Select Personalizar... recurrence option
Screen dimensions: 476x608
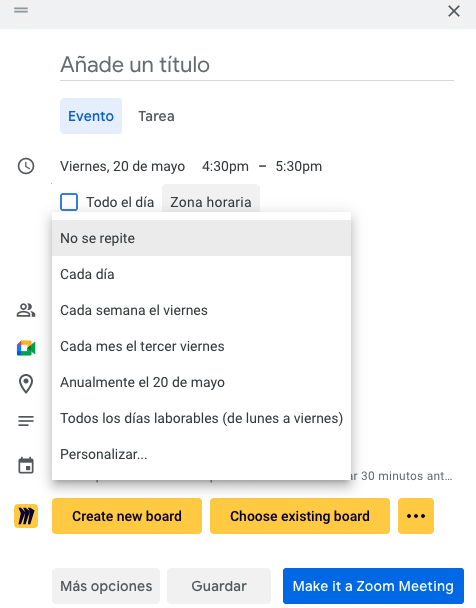click(202, 454)
